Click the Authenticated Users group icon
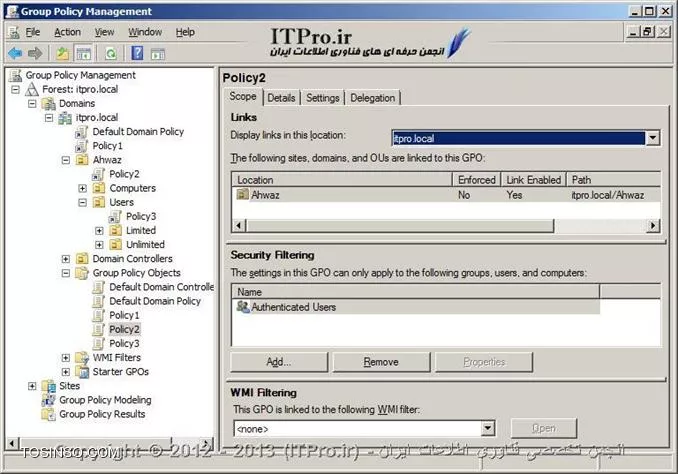 pyautogui.click(x=243, y=307)
